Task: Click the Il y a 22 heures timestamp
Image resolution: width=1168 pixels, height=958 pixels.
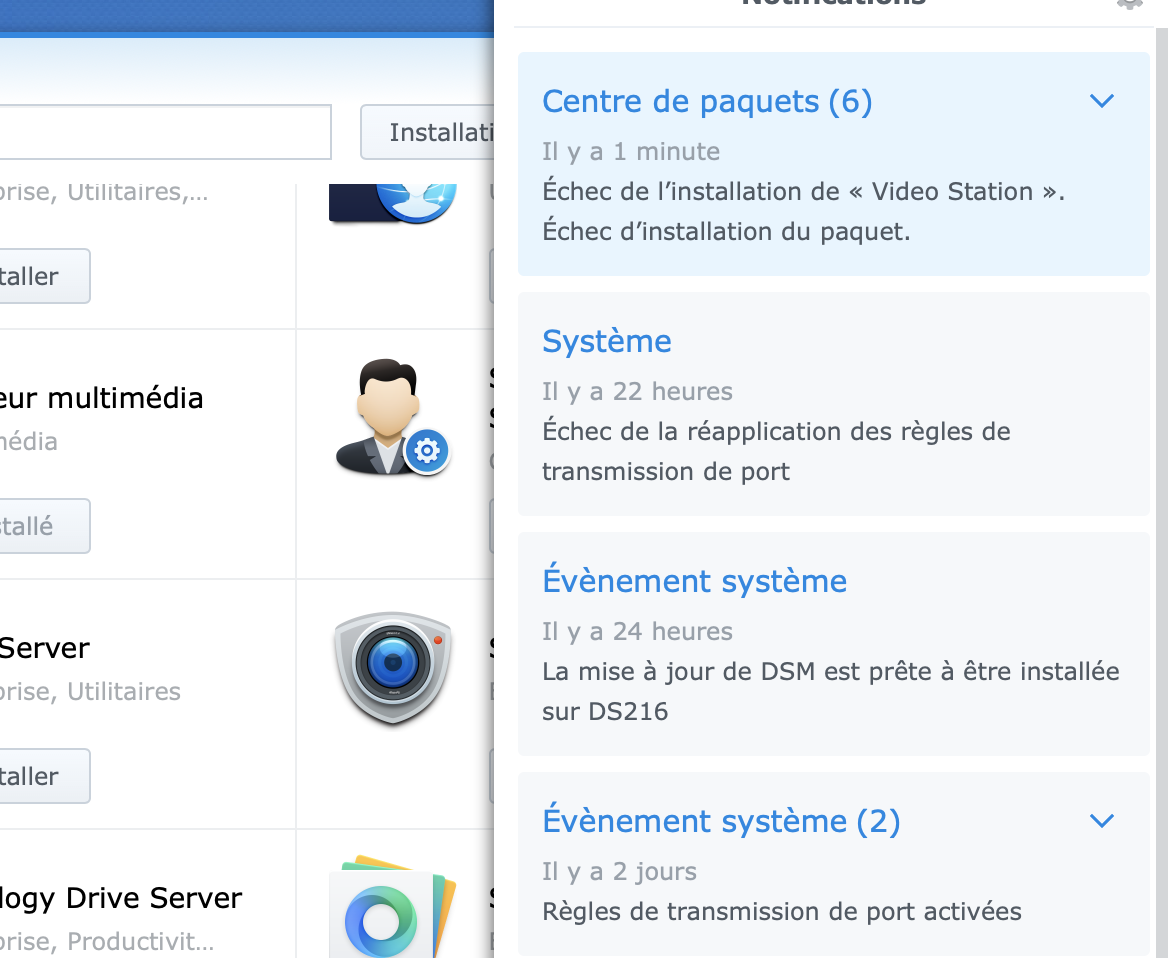Action: click(x=637, y=392)
